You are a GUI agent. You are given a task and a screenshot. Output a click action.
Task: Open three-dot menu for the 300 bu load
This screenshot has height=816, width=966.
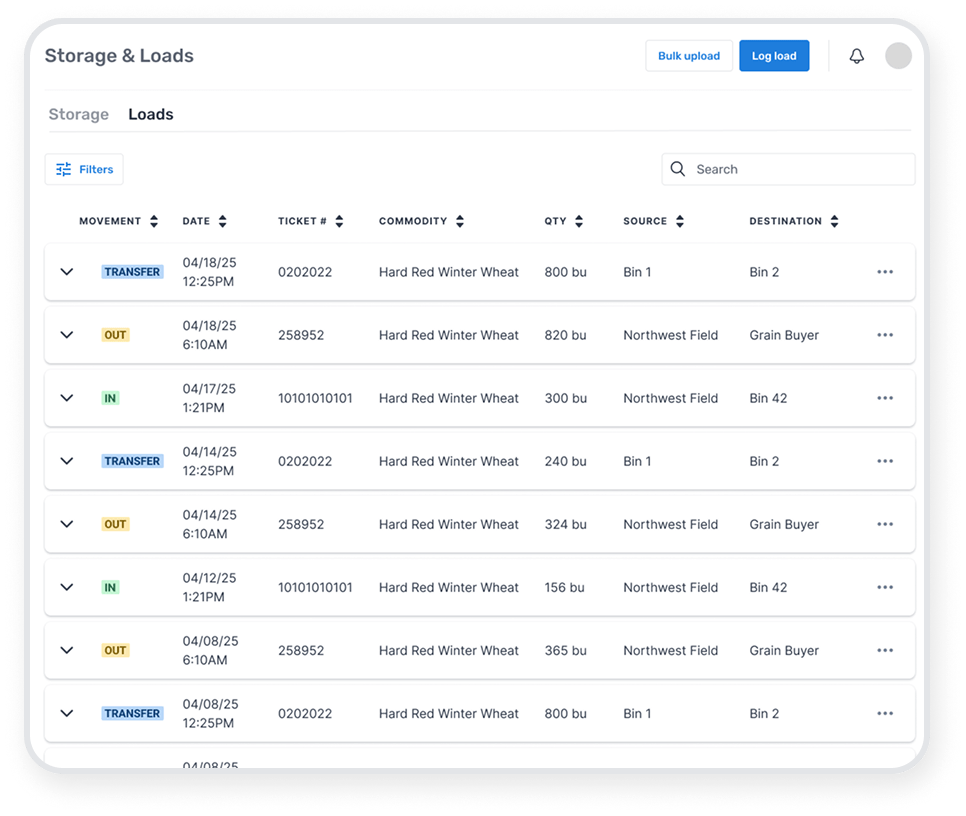[884, 398]
